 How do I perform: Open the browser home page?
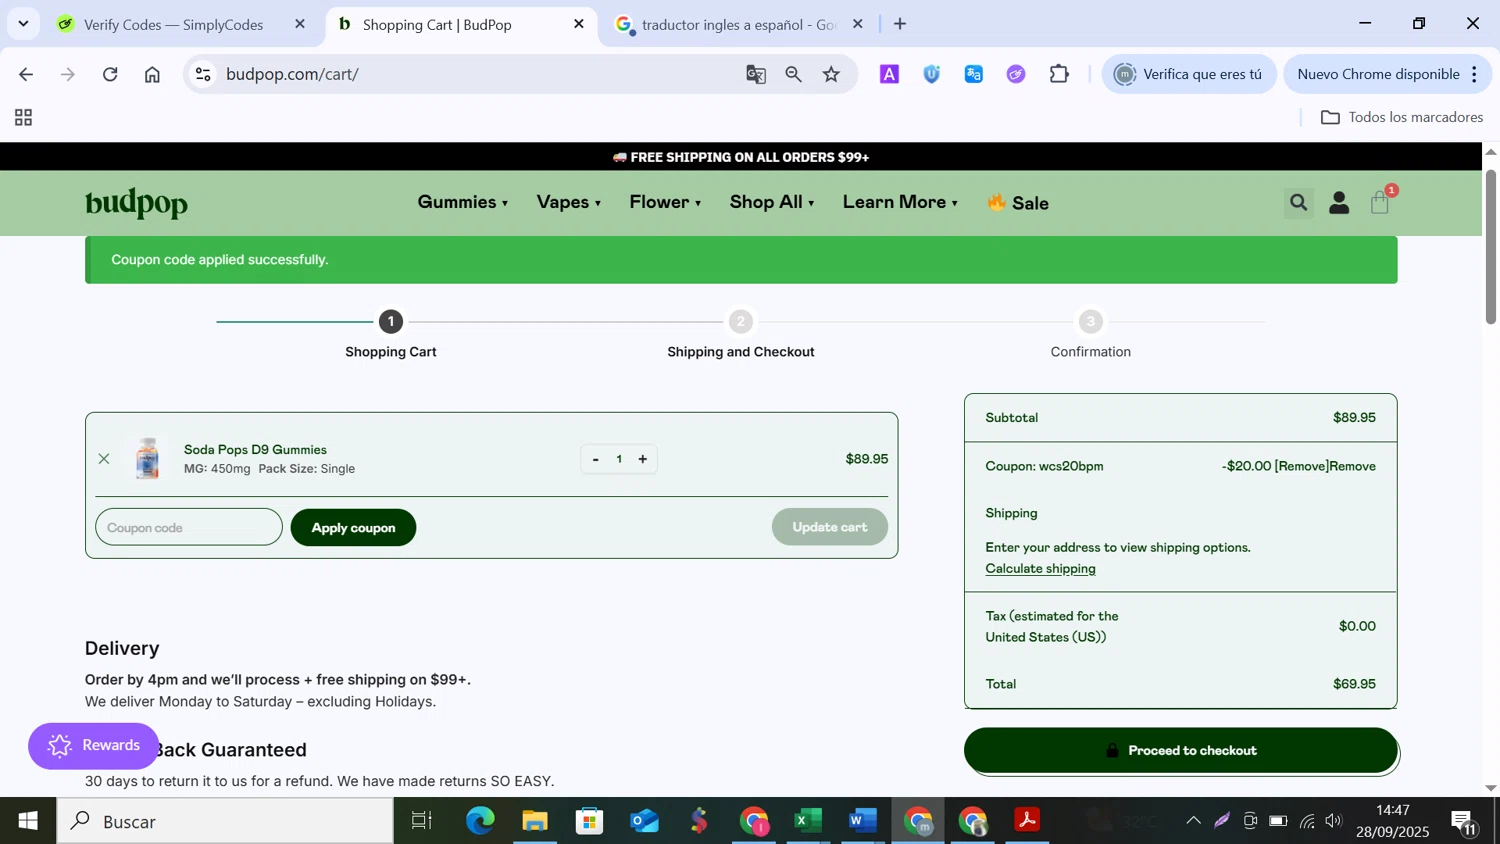coord(152,74)
